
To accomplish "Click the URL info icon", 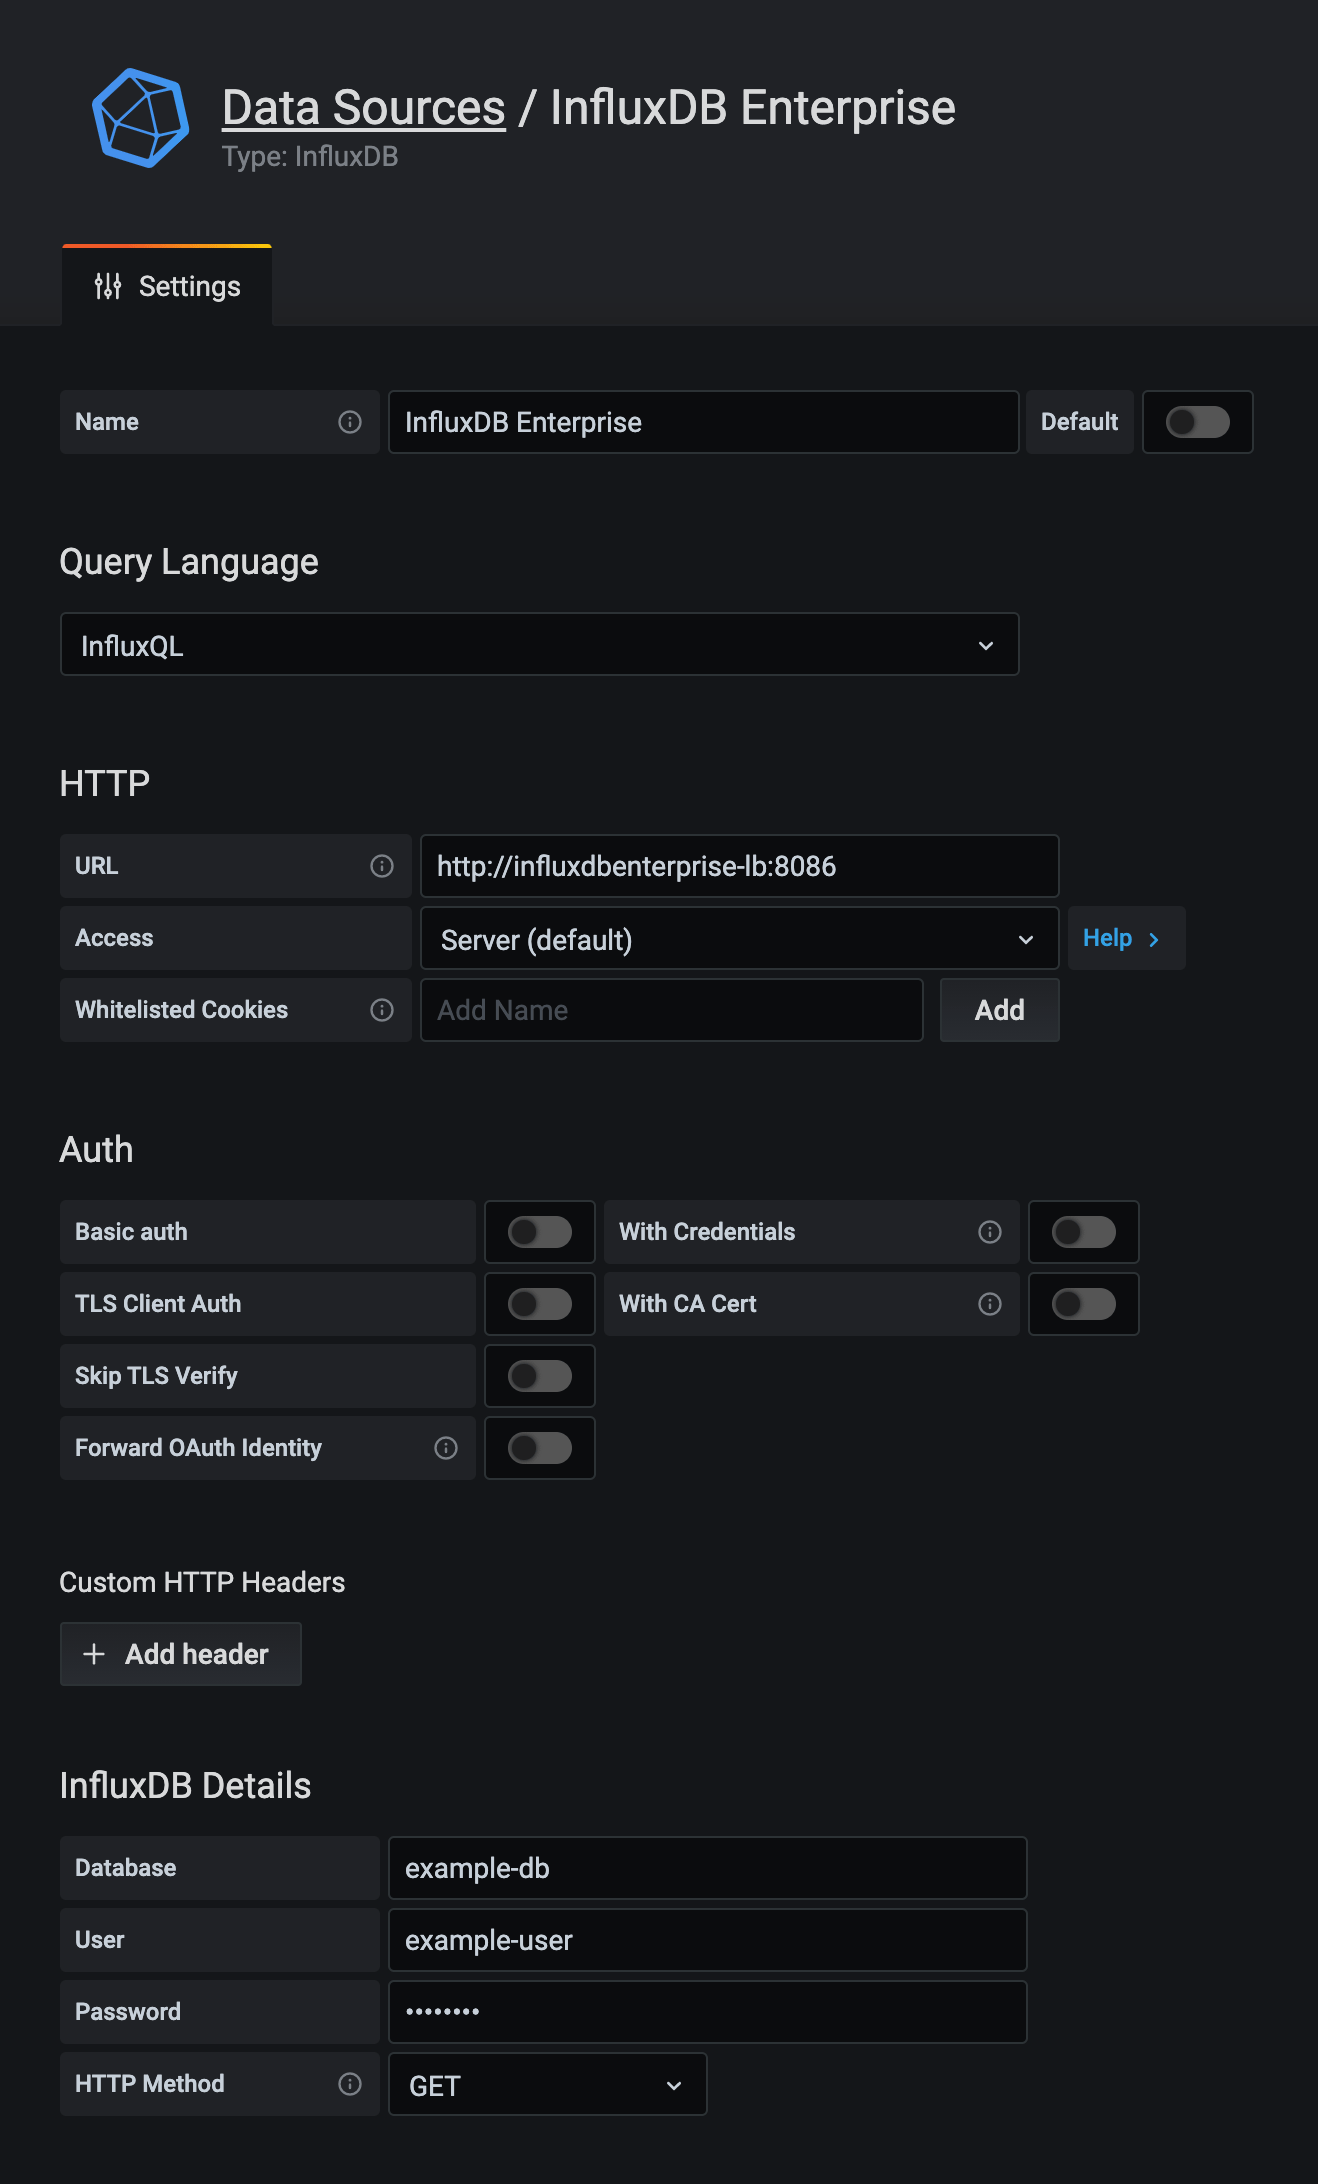I will (x=382, y=866).
